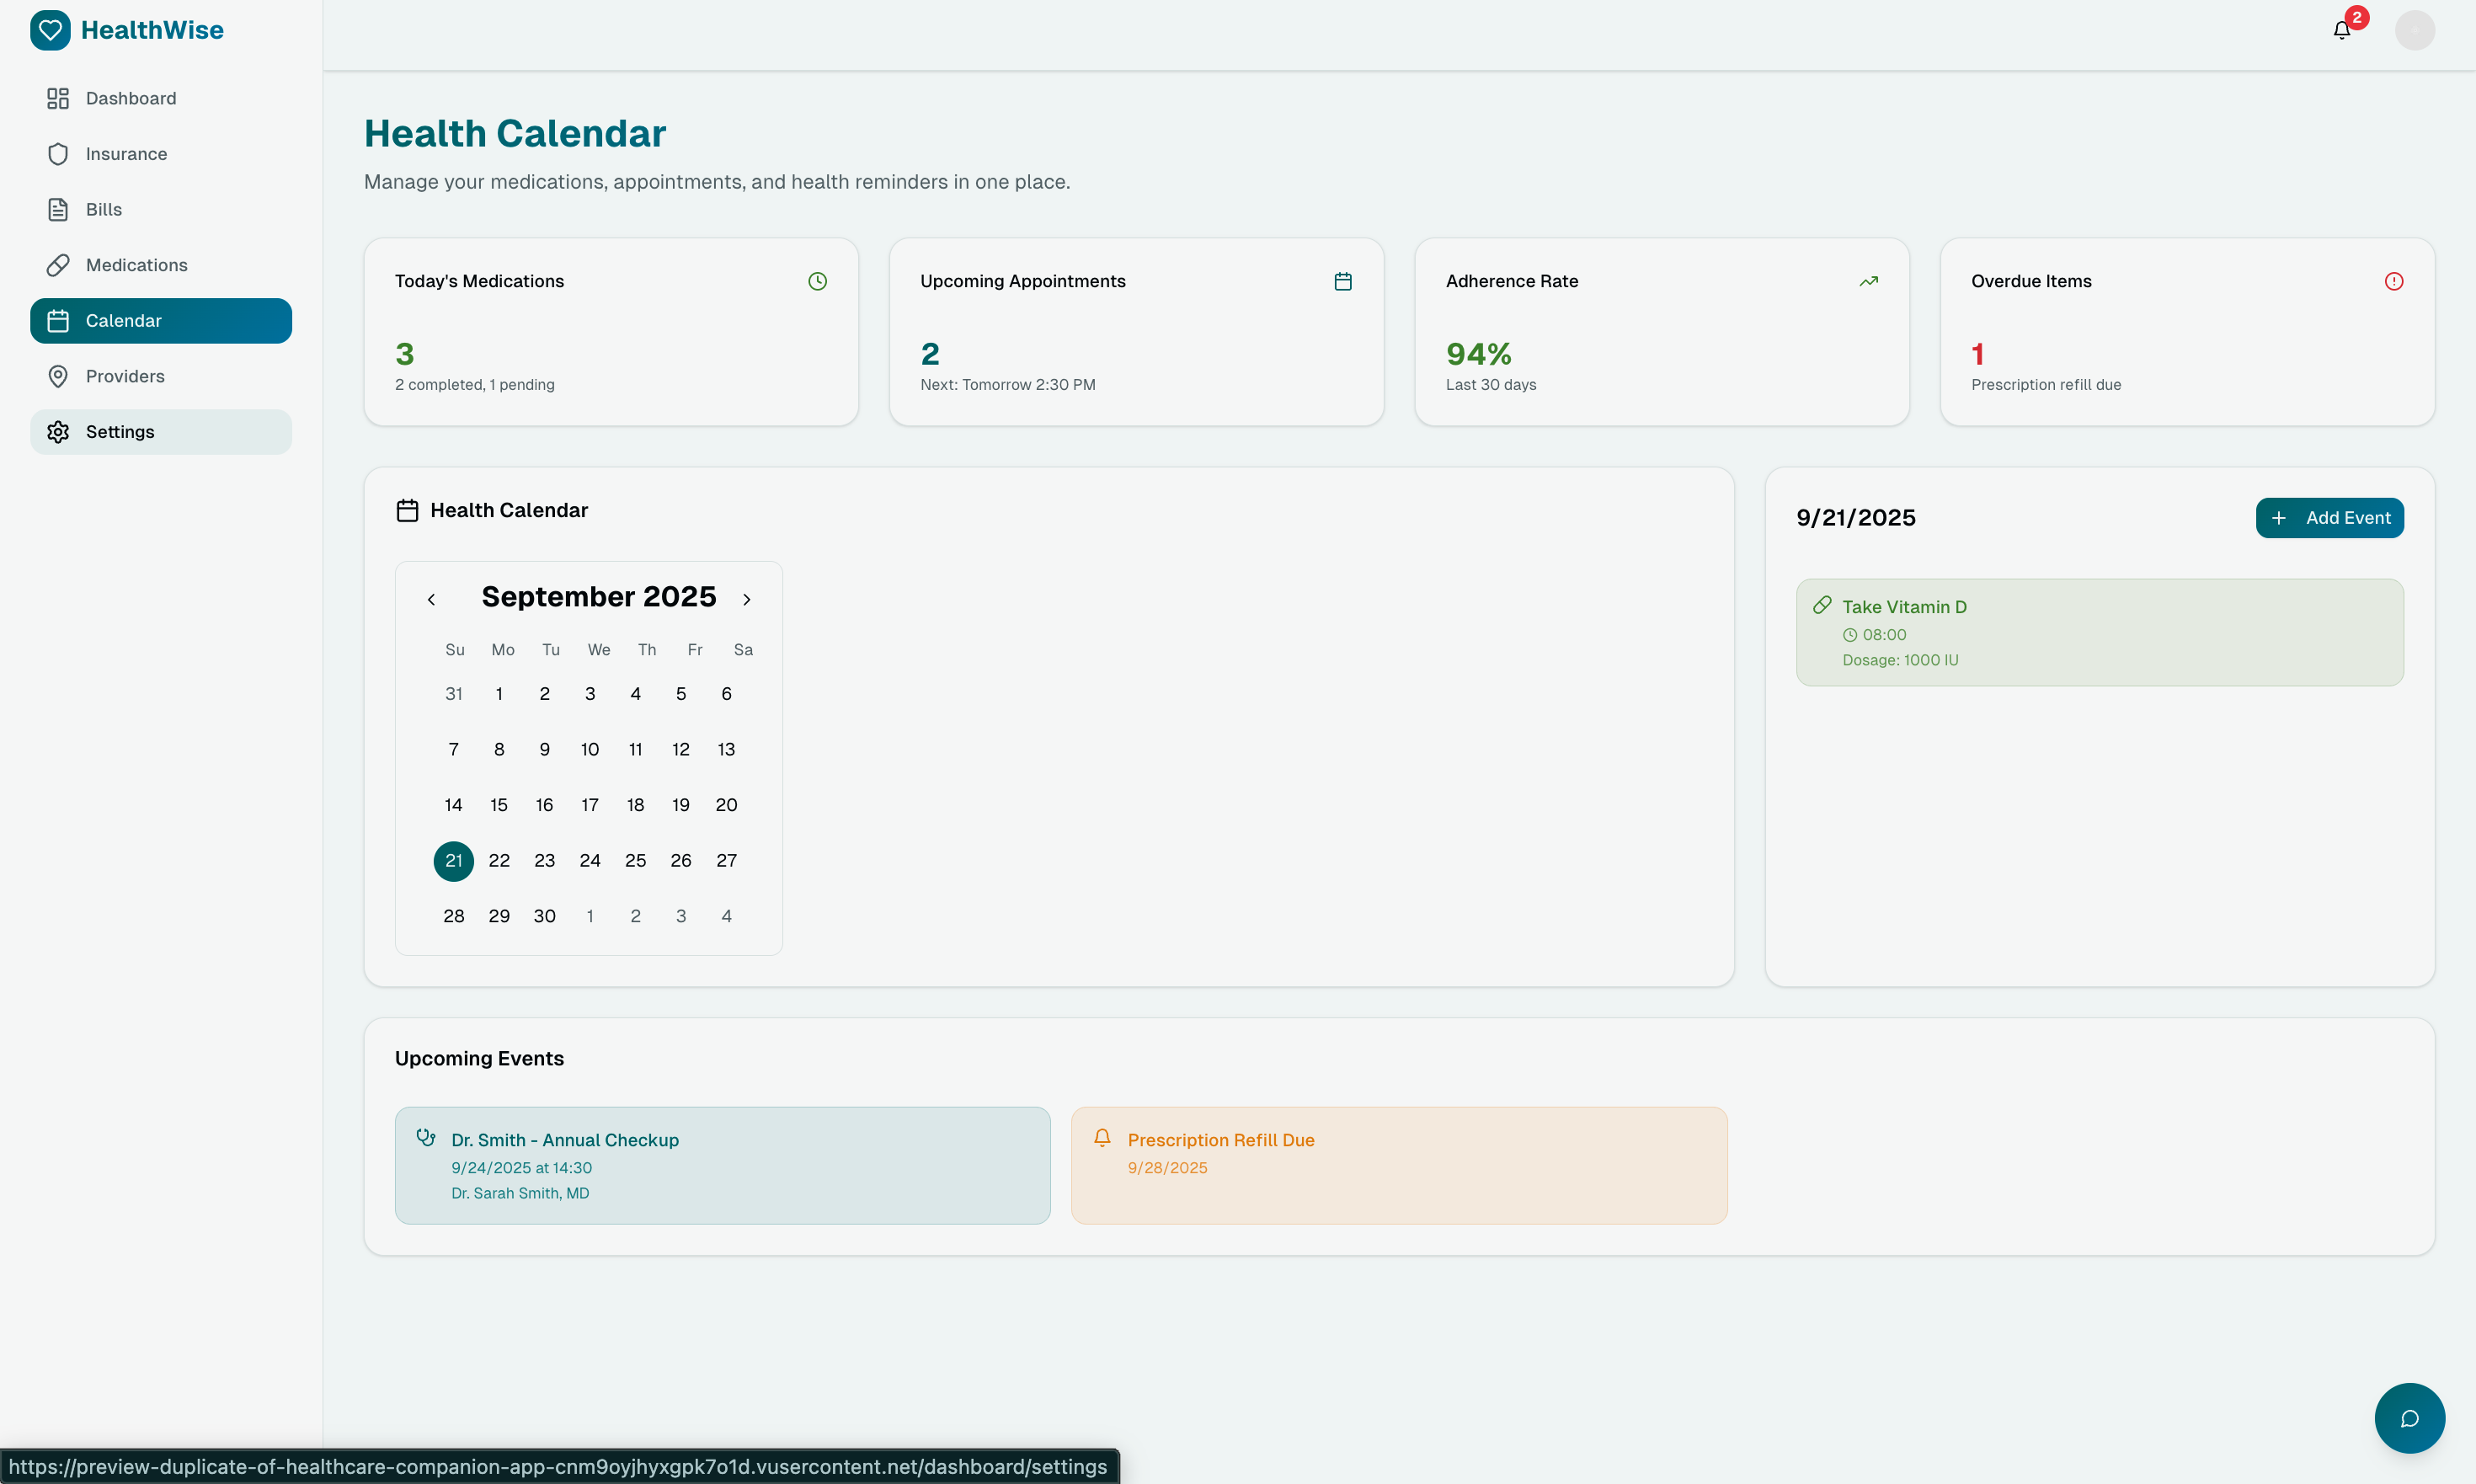Click the clock icon on Today's Medications
Screen dimensions: 2476x1484
click(x=817, y=281)
